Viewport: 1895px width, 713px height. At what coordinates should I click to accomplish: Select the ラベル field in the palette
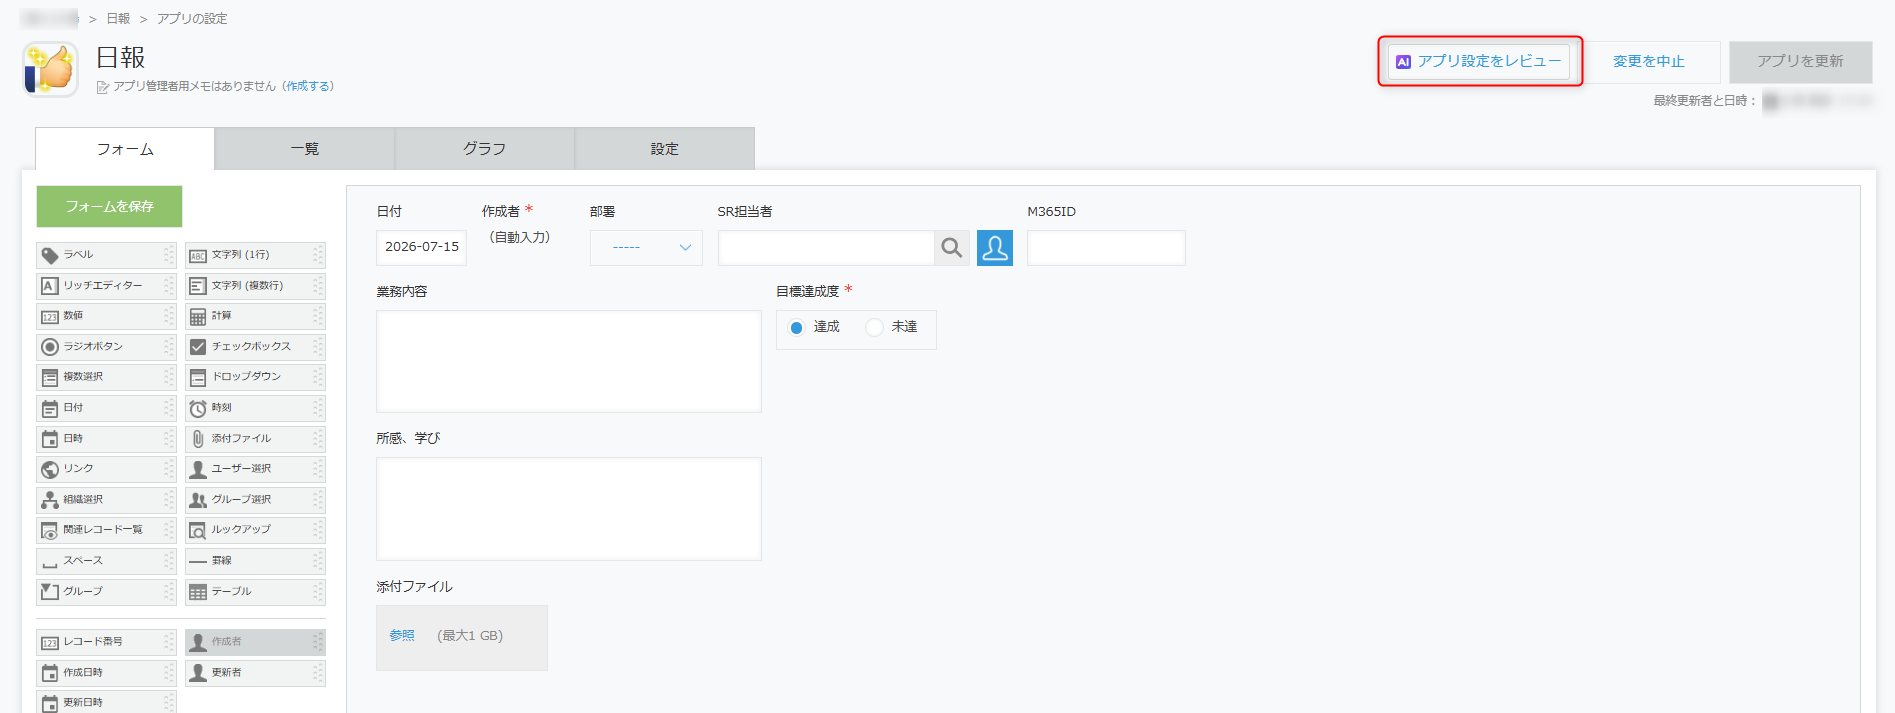[x=106, y=255]
